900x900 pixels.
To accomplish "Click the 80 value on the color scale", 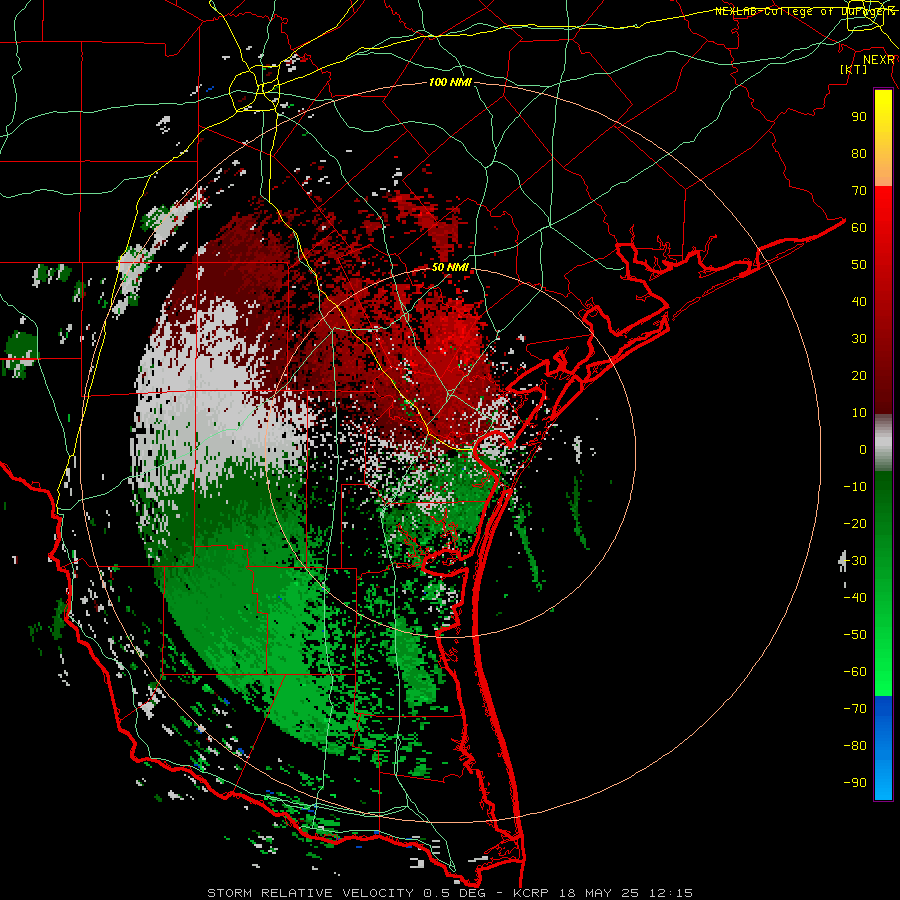I will (x=859, y=153).
